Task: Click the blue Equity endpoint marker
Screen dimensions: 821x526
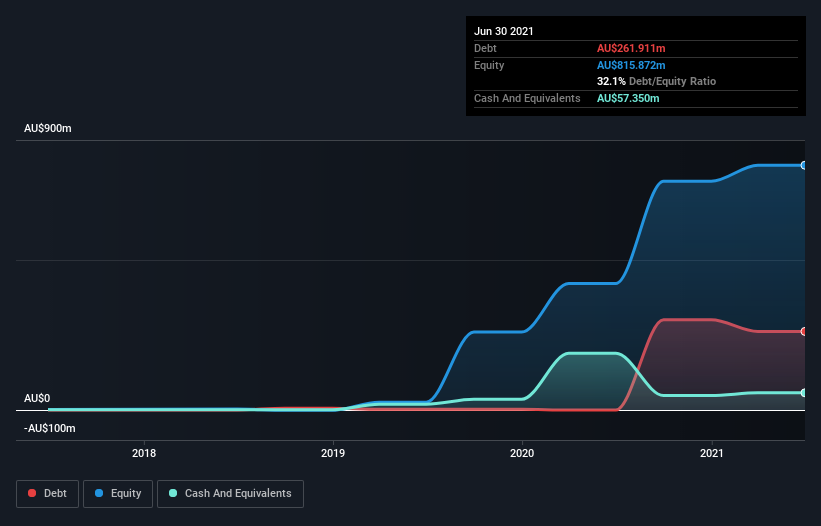Action: click(804, 165)
